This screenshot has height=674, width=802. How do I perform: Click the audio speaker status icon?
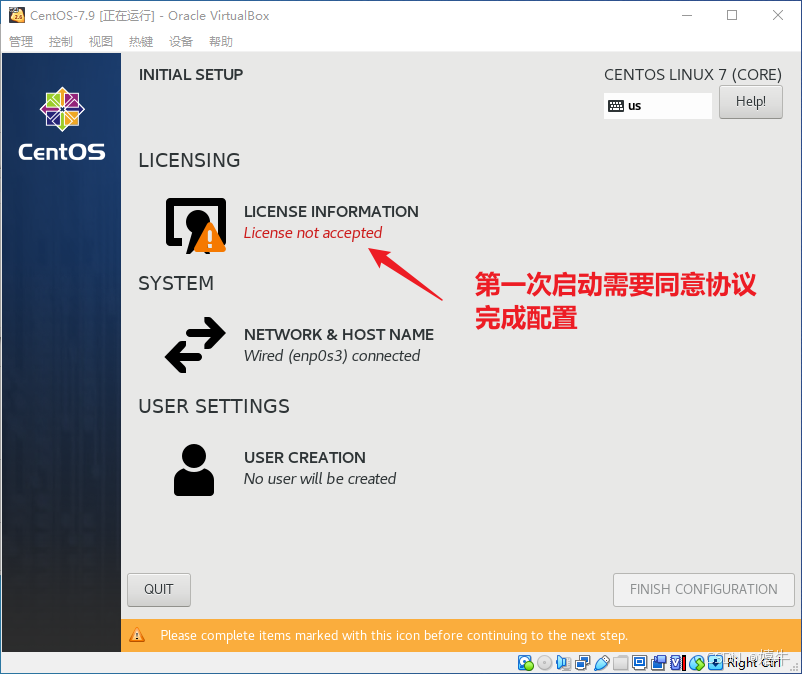pyautogui.click(x=563, y=663)
